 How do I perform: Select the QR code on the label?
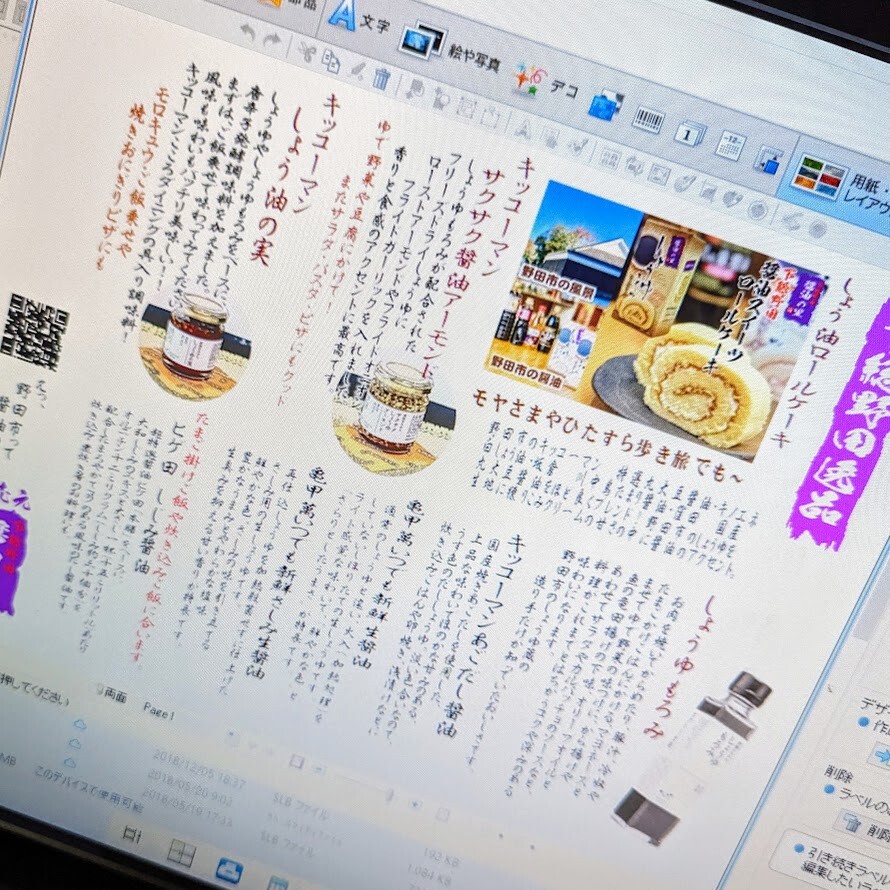tap(35, 331)
